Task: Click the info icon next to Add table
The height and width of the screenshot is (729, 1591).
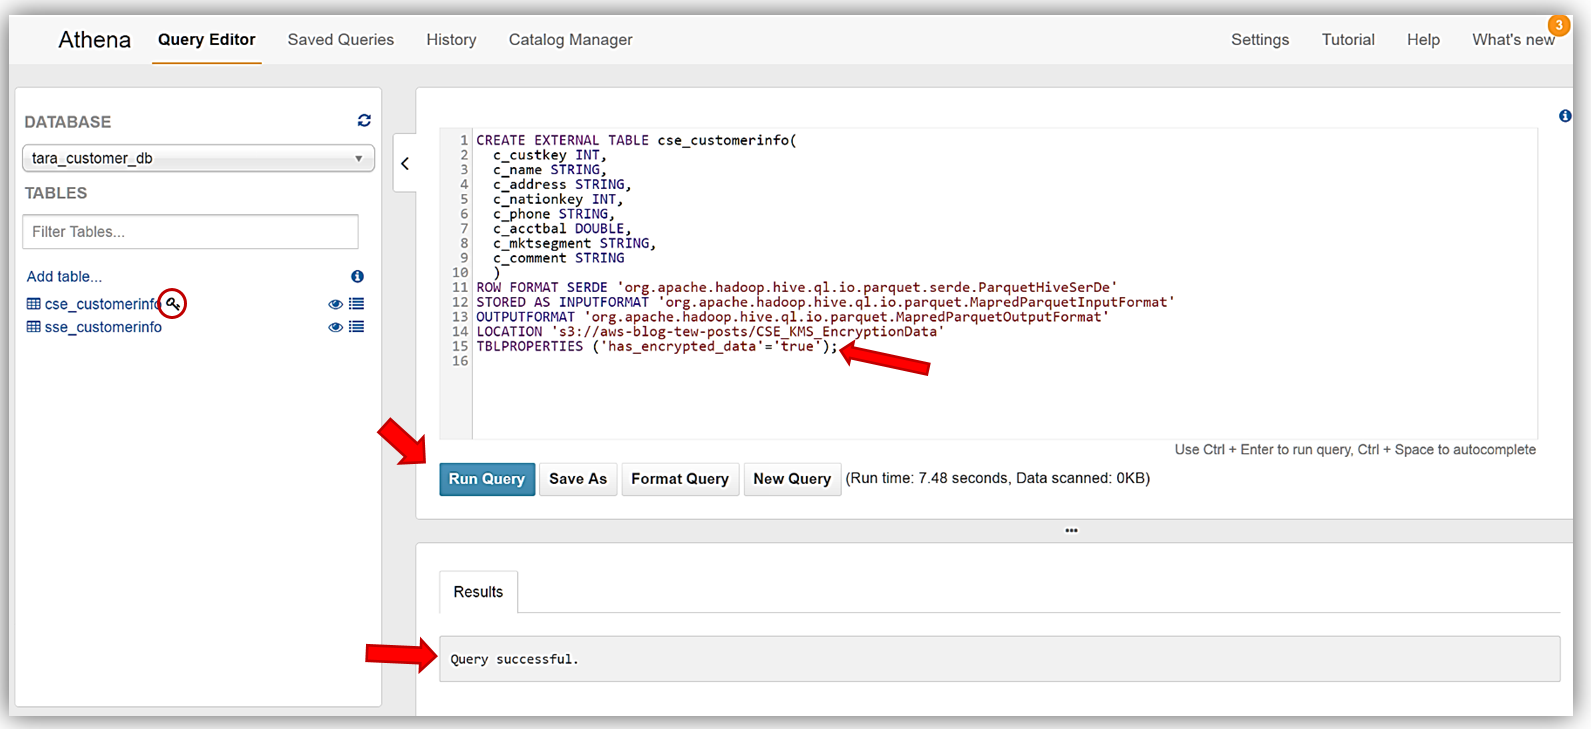Action: coord(357,276)
